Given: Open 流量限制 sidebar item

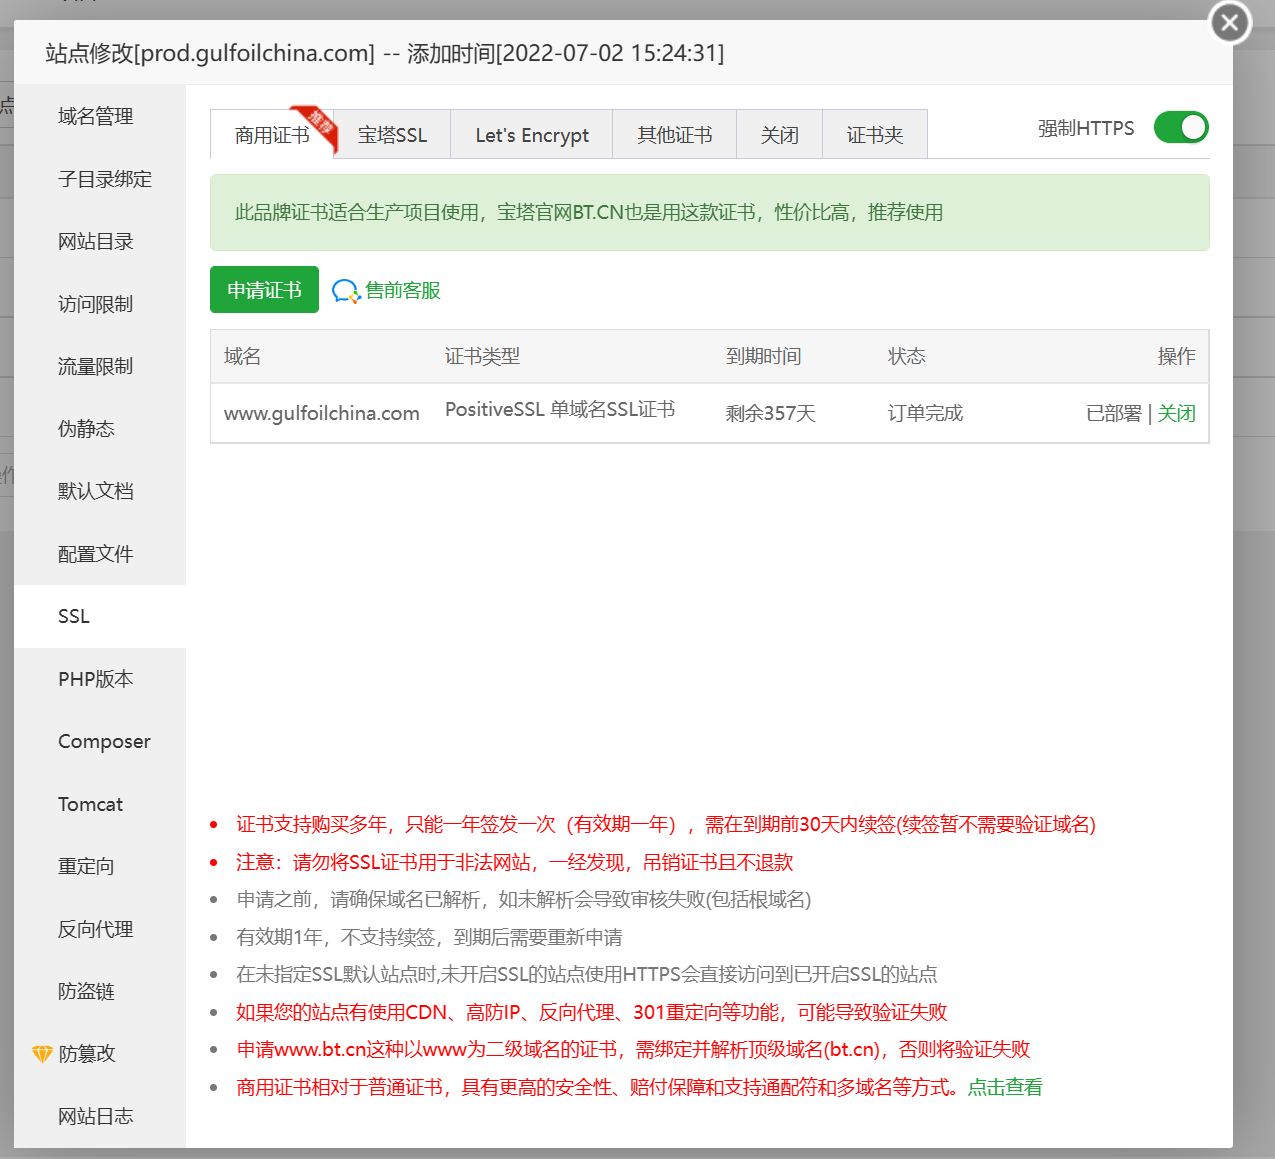Looking at the screenshot, I should pyautogui.click(x=100, y=366).
